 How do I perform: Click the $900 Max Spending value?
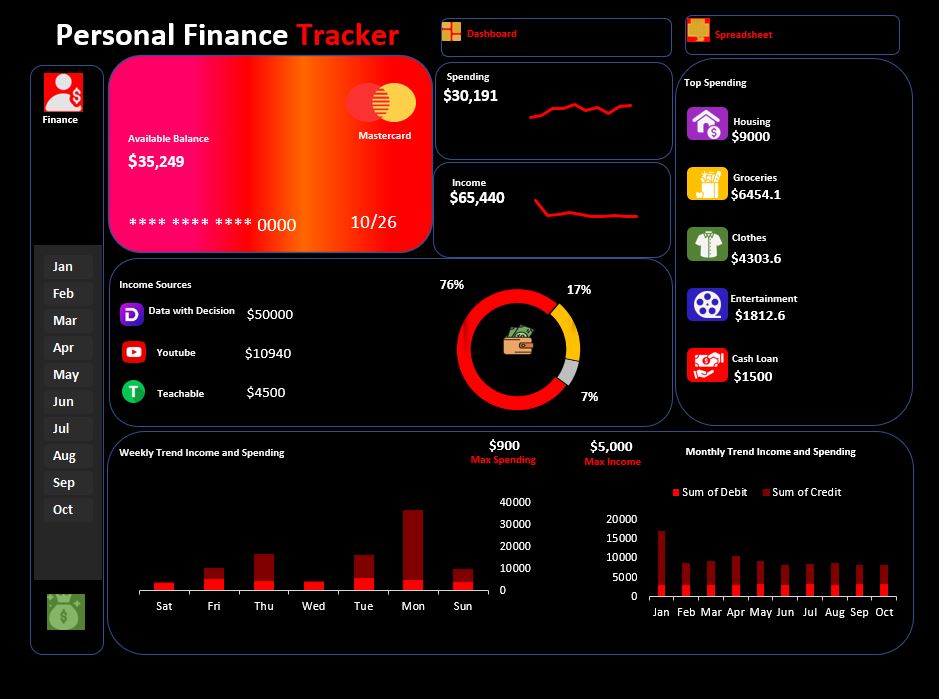coord(504,446)
